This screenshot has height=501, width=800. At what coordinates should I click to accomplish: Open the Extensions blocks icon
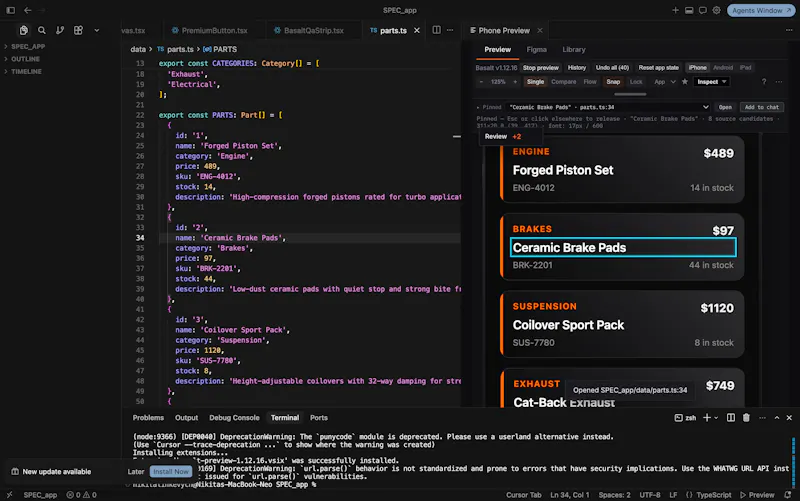click(x=78, y=31)
